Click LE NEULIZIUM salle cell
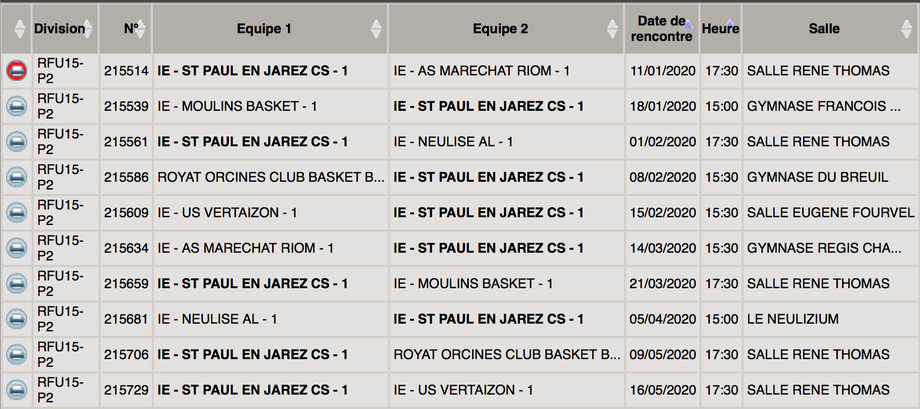This screenshot has height=409, width=920. 793,319
